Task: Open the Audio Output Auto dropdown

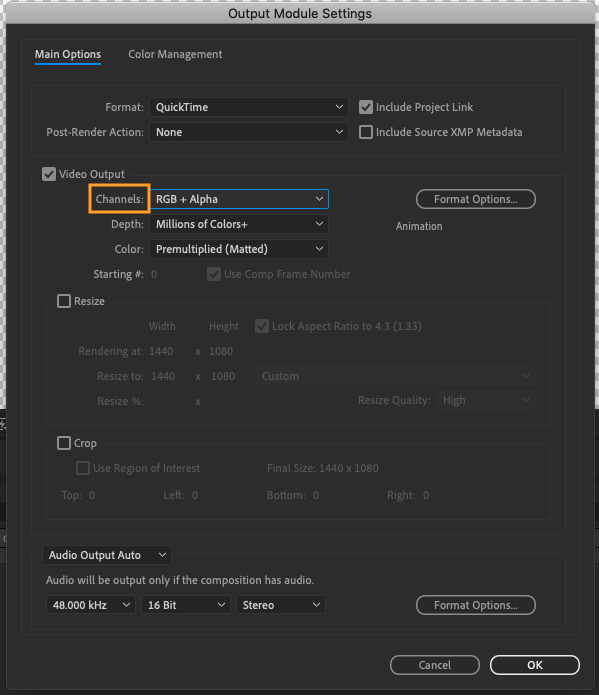Action: [x=107, y=555]
